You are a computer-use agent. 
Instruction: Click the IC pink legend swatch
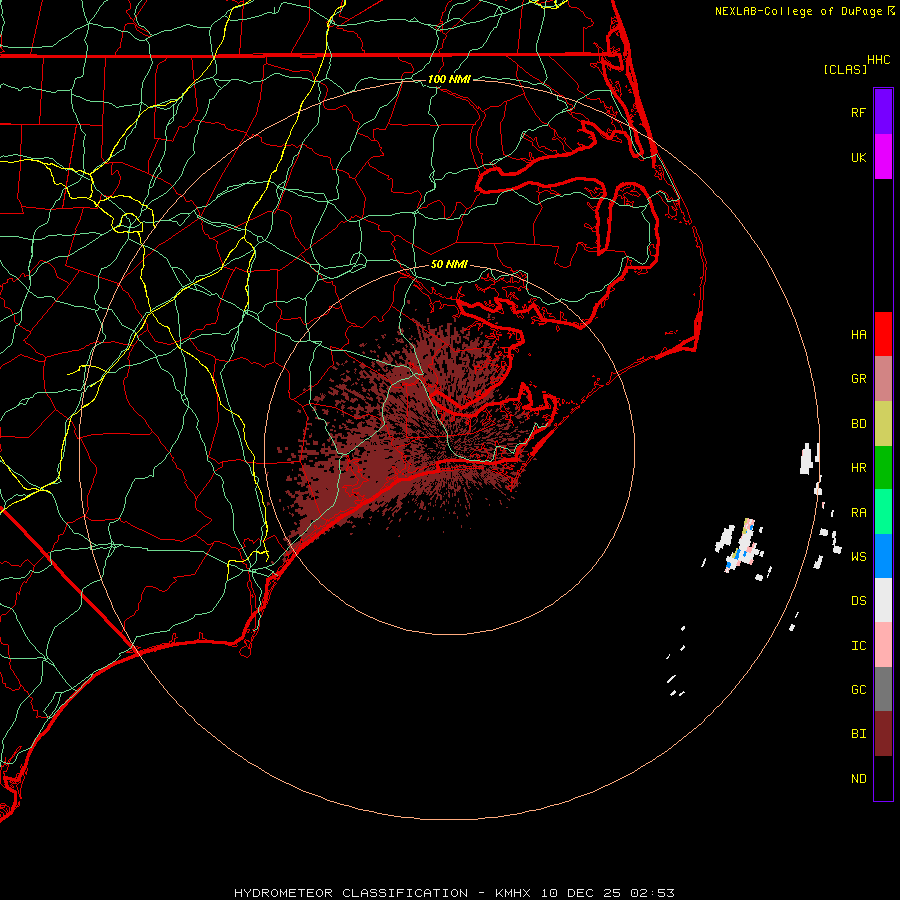[x=883, y=645]
